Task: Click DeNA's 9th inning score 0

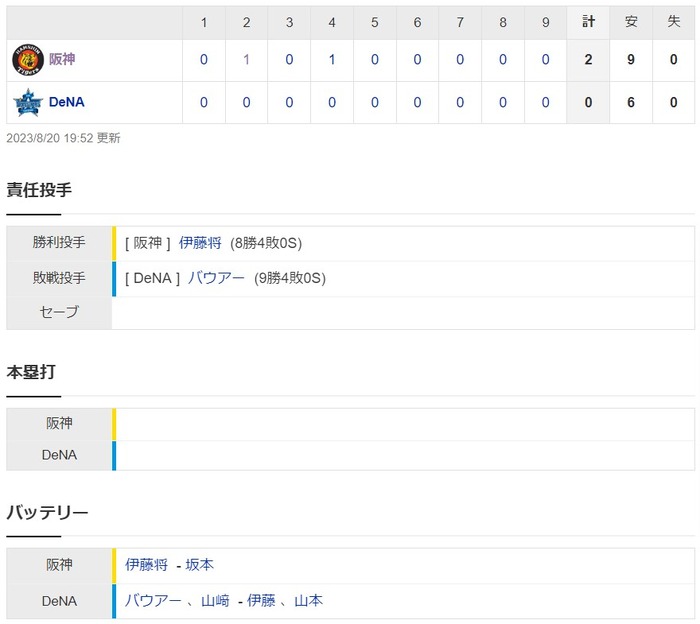Action: 545,102
